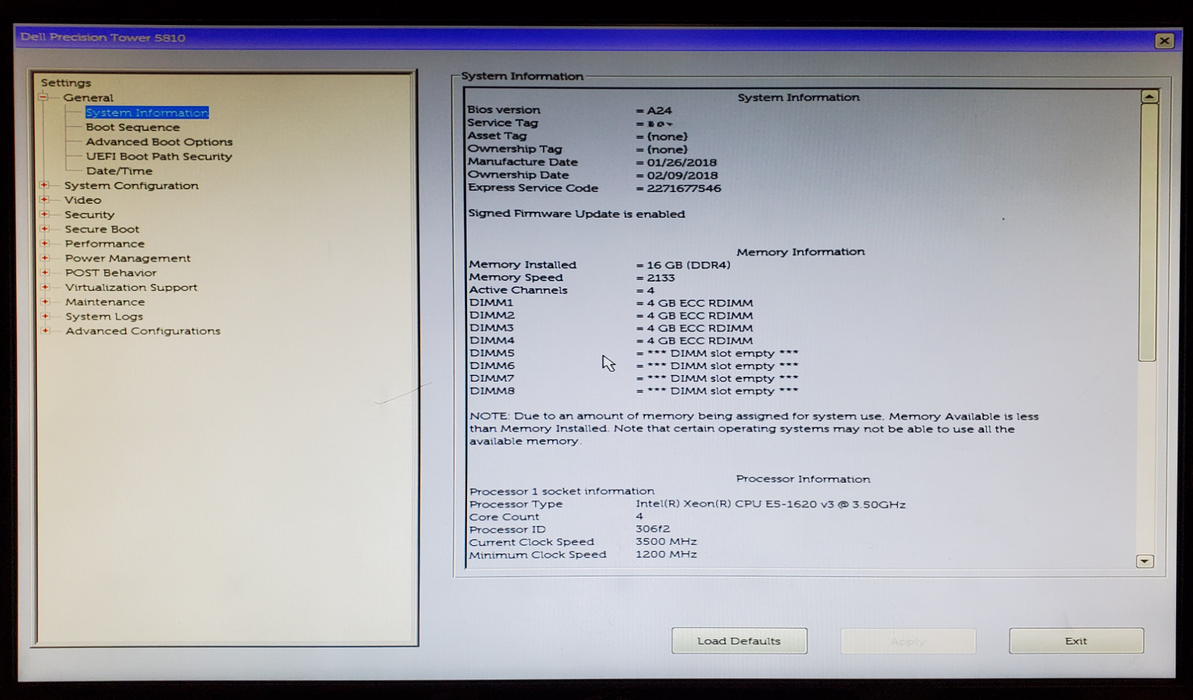
Task: Select the General category label
Action: pyautogui.click(x=88, y=97)
